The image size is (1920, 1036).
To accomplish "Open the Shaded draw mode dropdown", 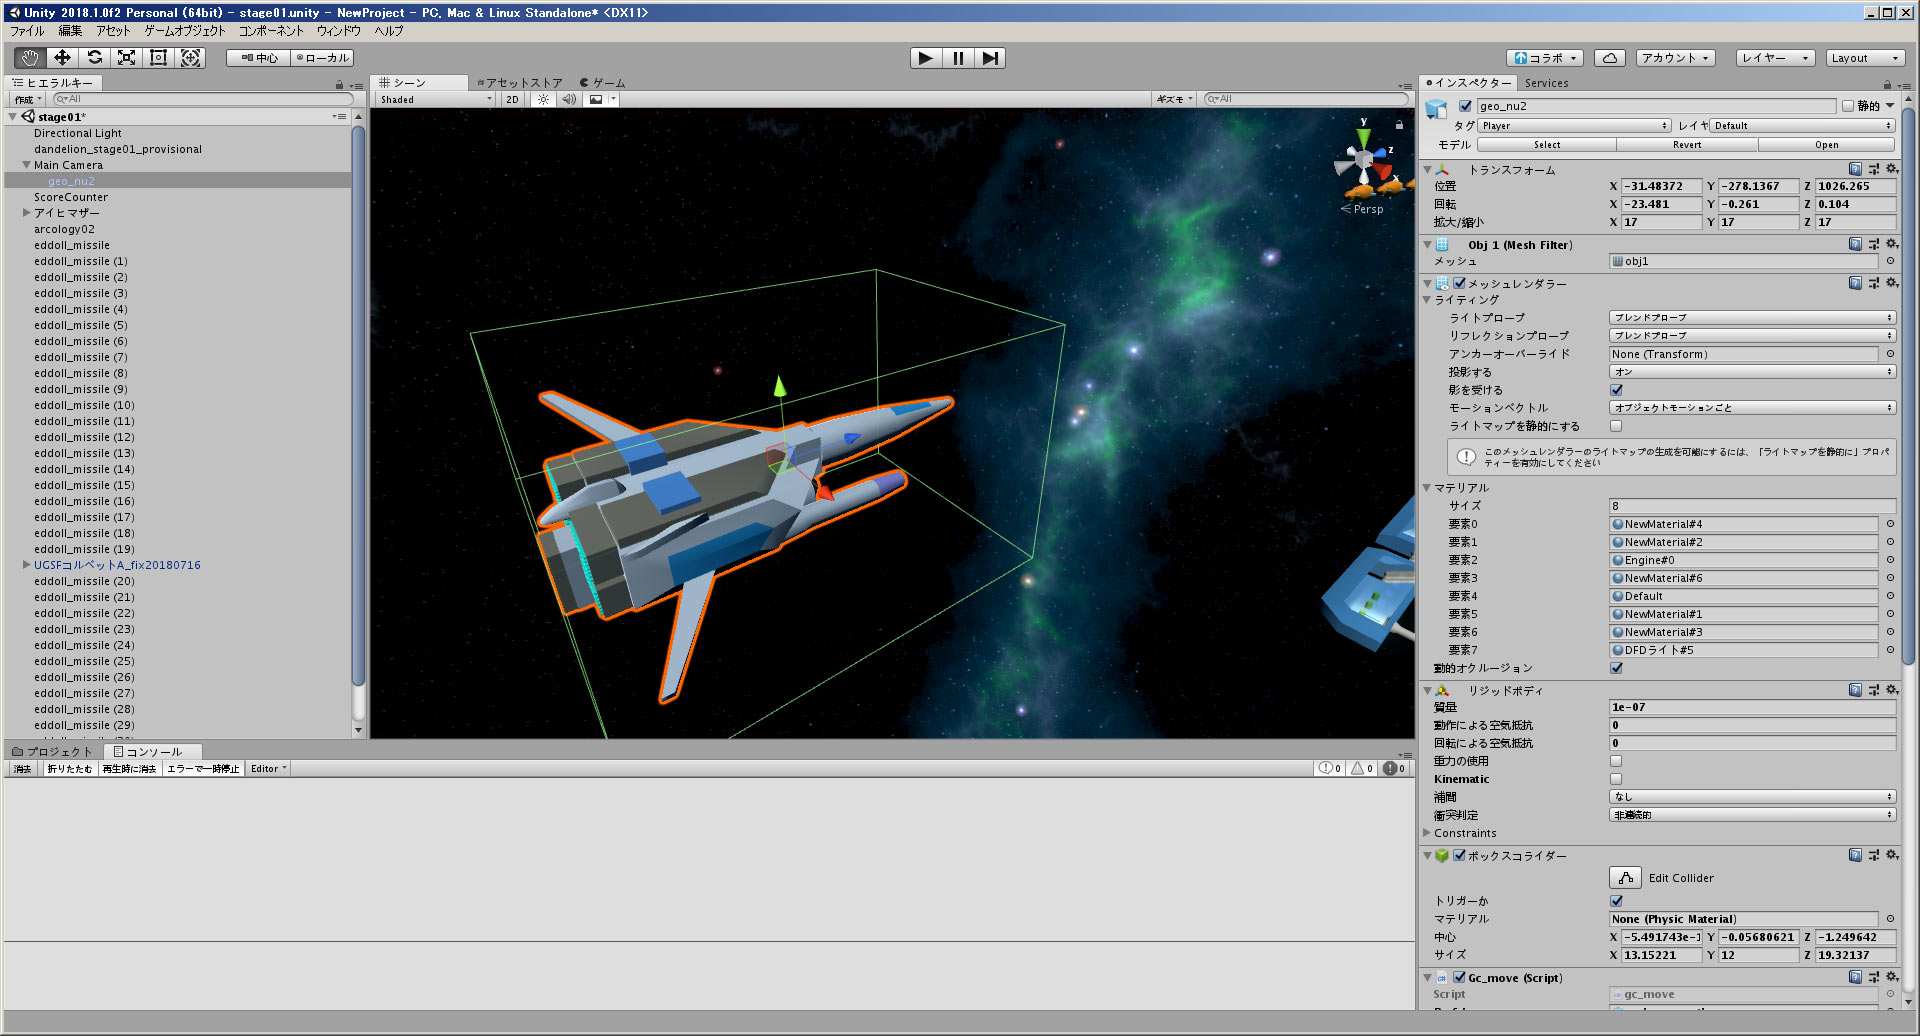I will (x=435, y=100).
